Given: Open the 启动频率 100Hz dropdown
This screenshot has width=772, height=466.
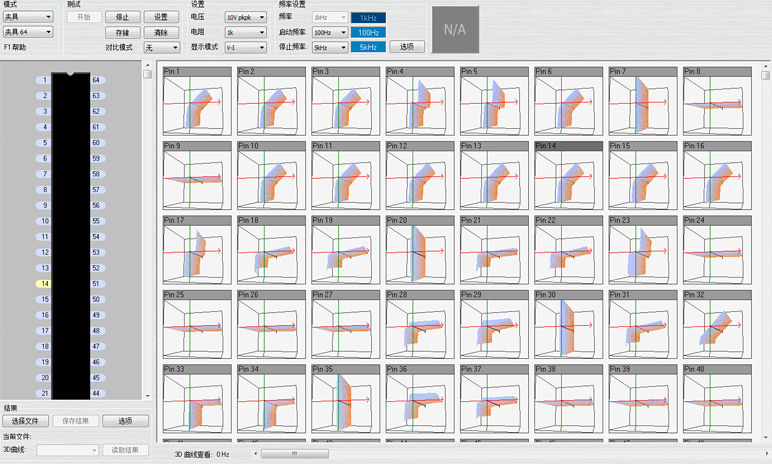Looking at the screenshot, I should pyautogui.click(x=329, y=32).
